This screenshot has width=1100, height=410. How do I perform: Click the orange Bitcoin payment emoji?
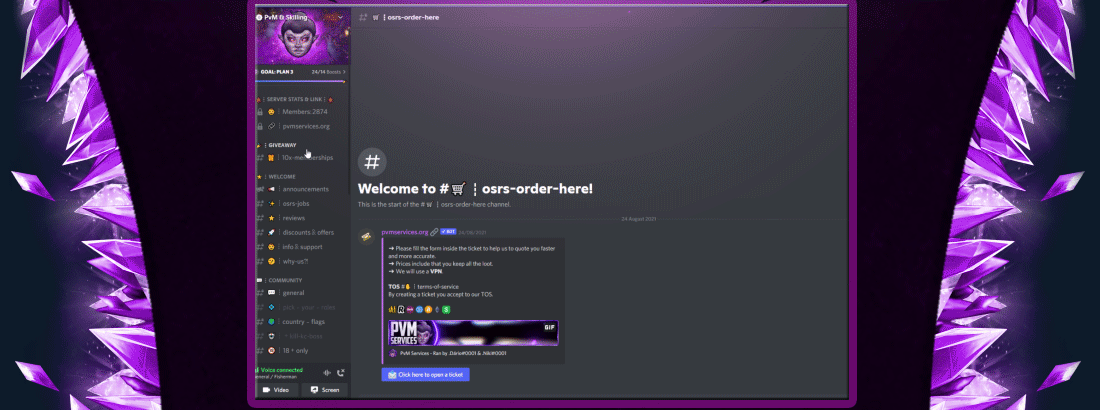pos(428,310)
